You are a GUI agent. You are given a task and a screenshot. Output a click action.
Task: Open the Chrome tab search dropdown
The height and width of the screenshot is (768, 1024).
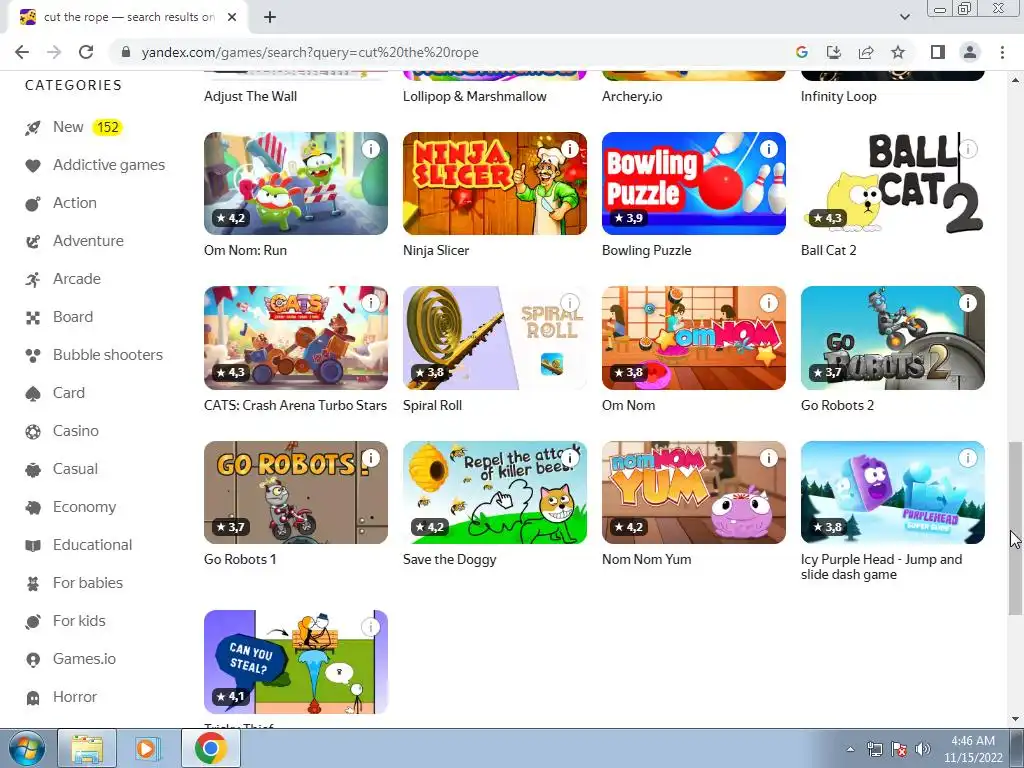pyautogui.click(x=904, y=17)
